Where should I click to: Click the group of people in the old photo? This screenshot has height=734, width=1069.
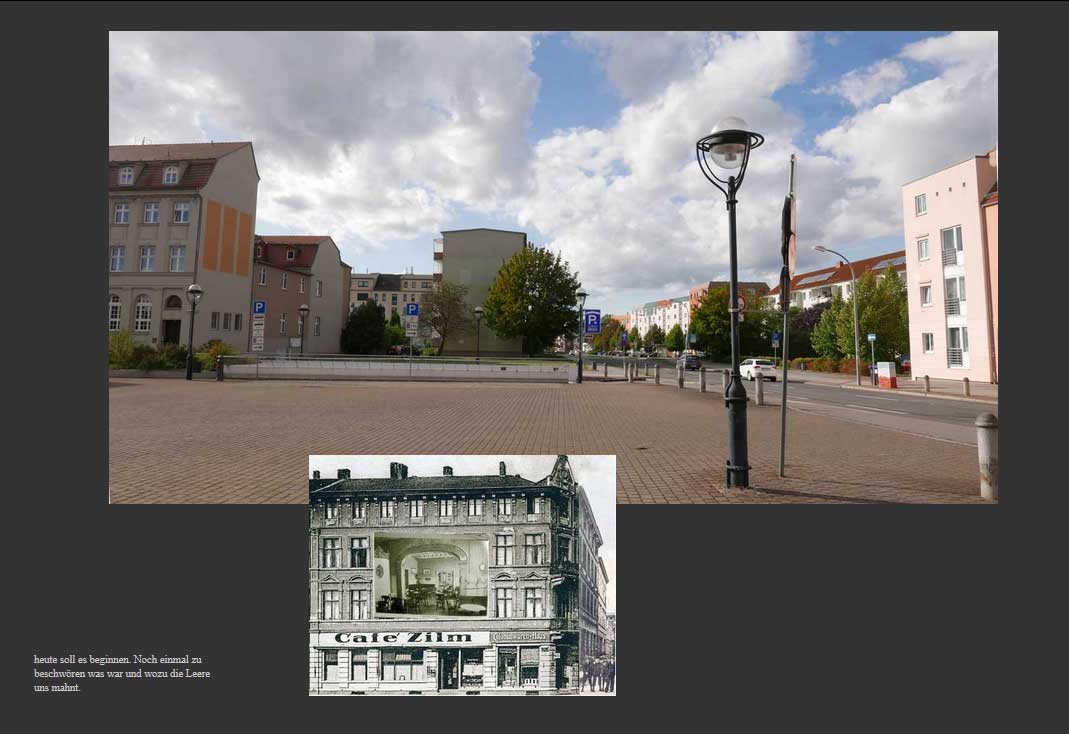pos(596,673)
